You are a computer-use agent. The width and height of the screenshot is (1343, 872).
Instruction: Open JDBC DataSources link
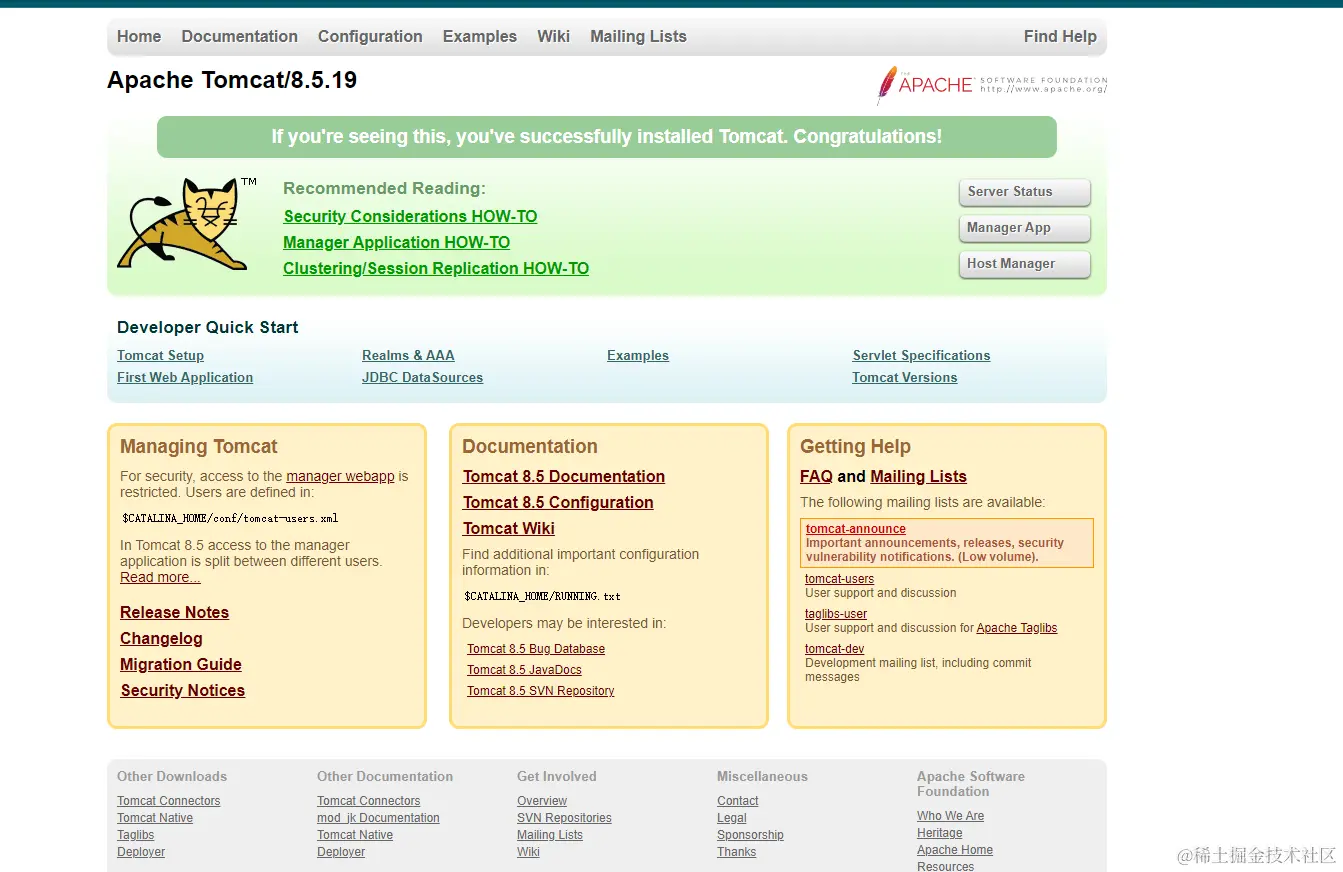(422, 377)
